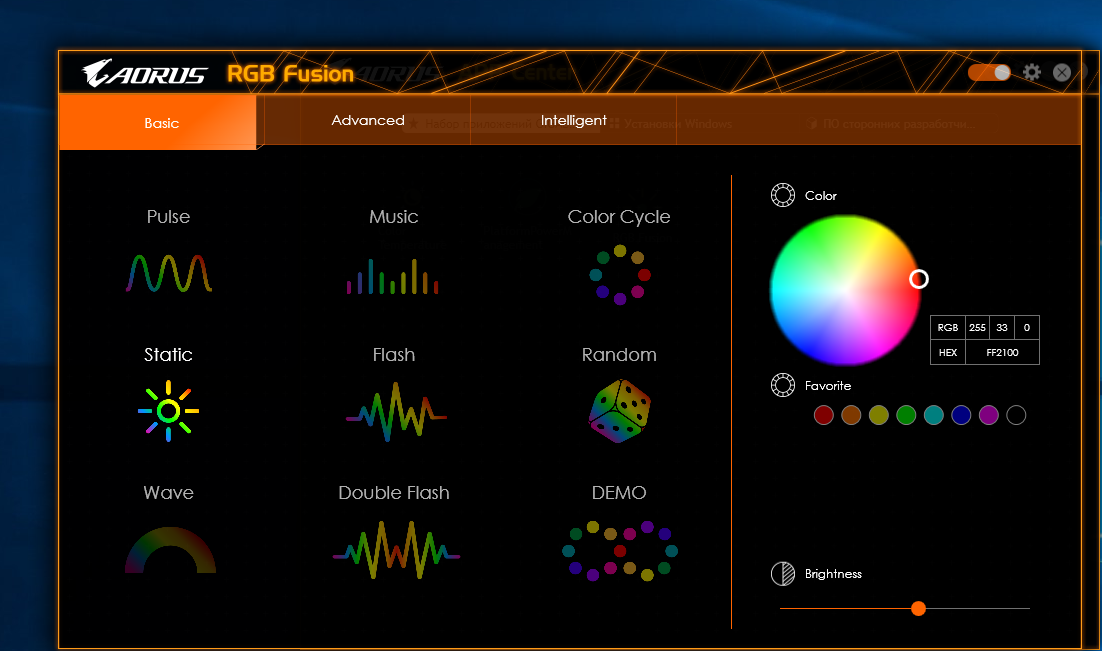Click the Flash label
This screenshot has height=651, width=1102.
pyautogui.click(x=394, y=354)
